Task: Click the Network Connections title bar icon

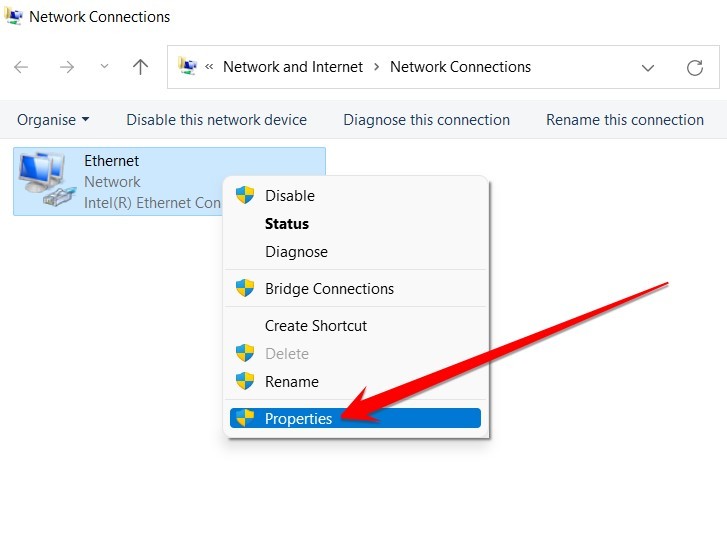Action: click(13, 16)
